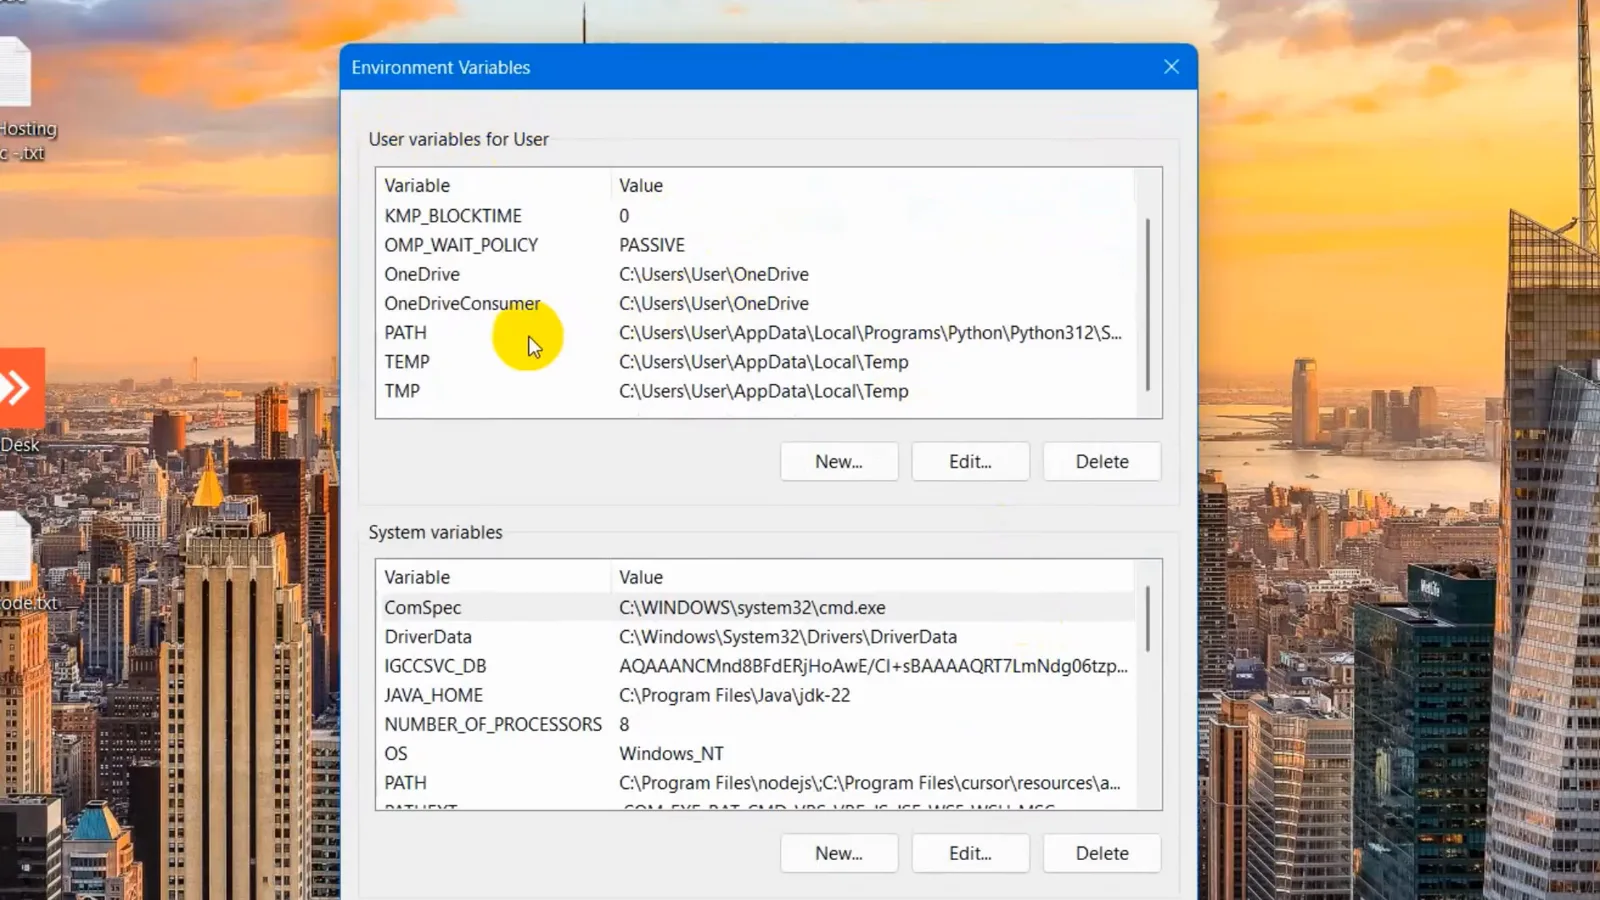Click Delete under User variables
Image resolution: width=1600 pixels, height=900 pixels.
click(x=1102, y=462)
